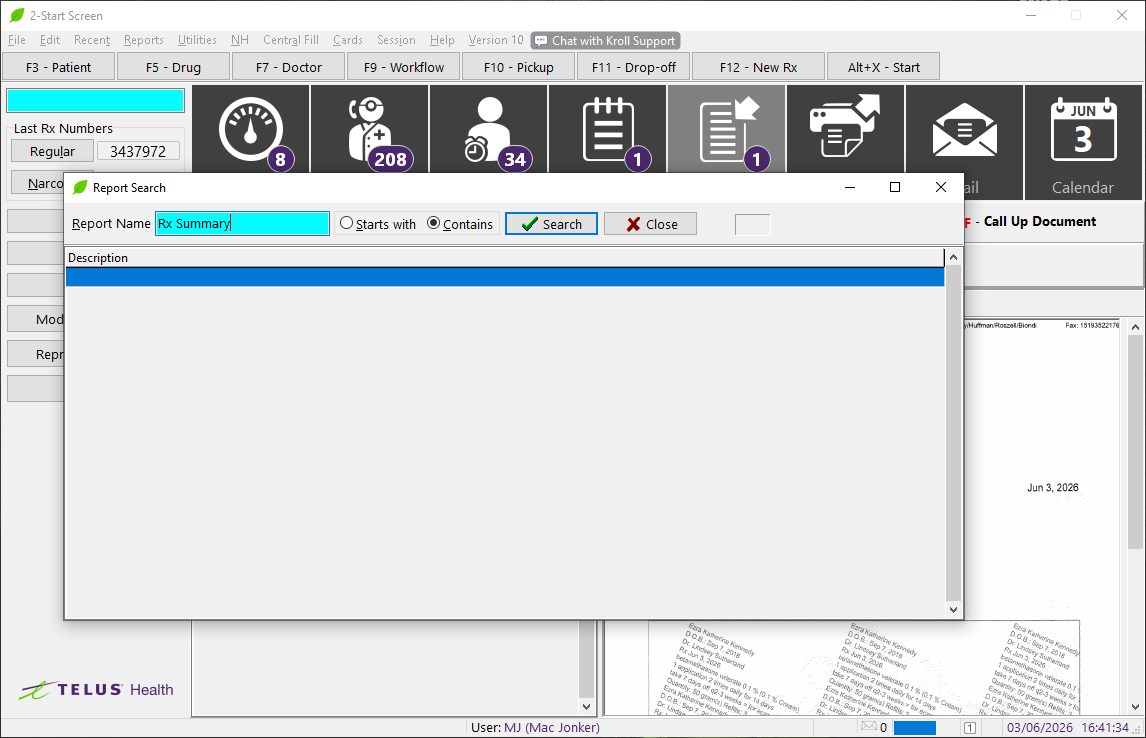
Task: Open the Central Fill menu
Action: (x=291, y=40)
